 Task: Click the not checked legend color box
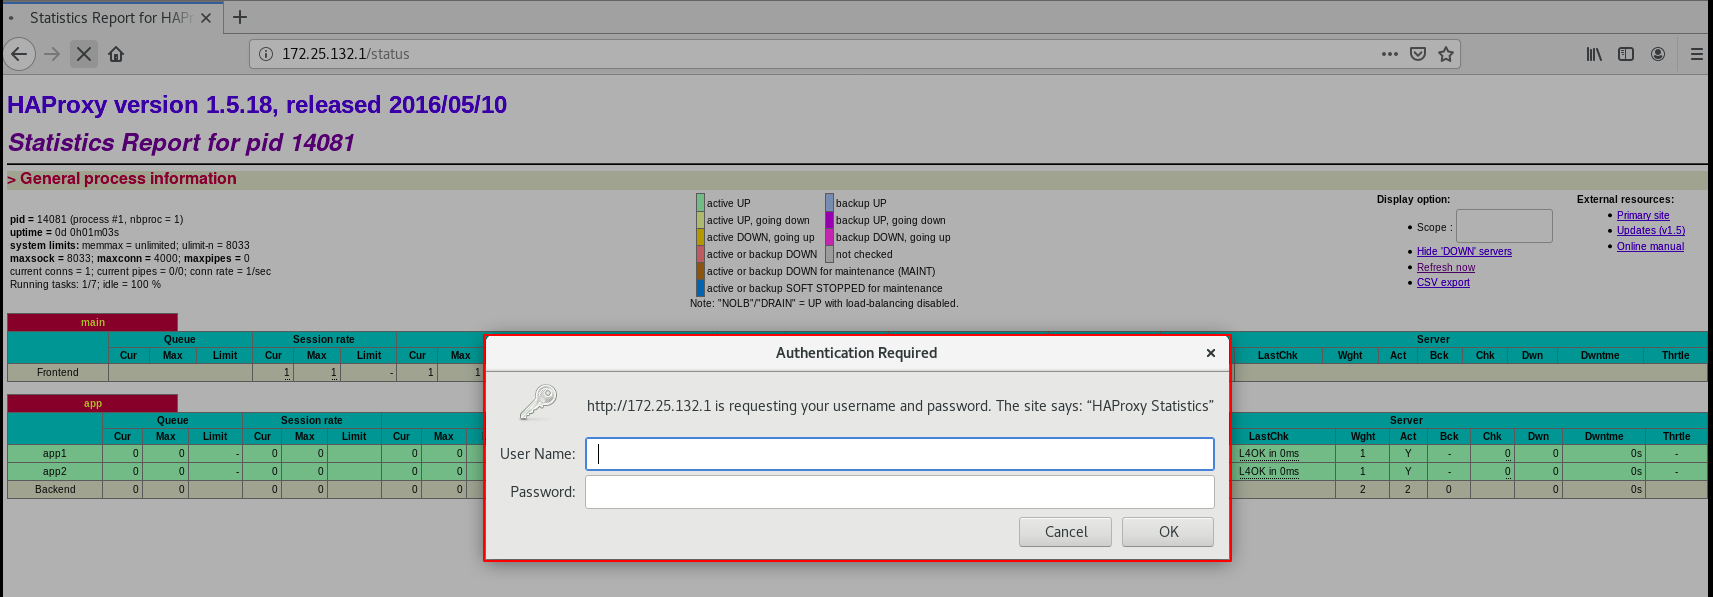tap(830, 254)
